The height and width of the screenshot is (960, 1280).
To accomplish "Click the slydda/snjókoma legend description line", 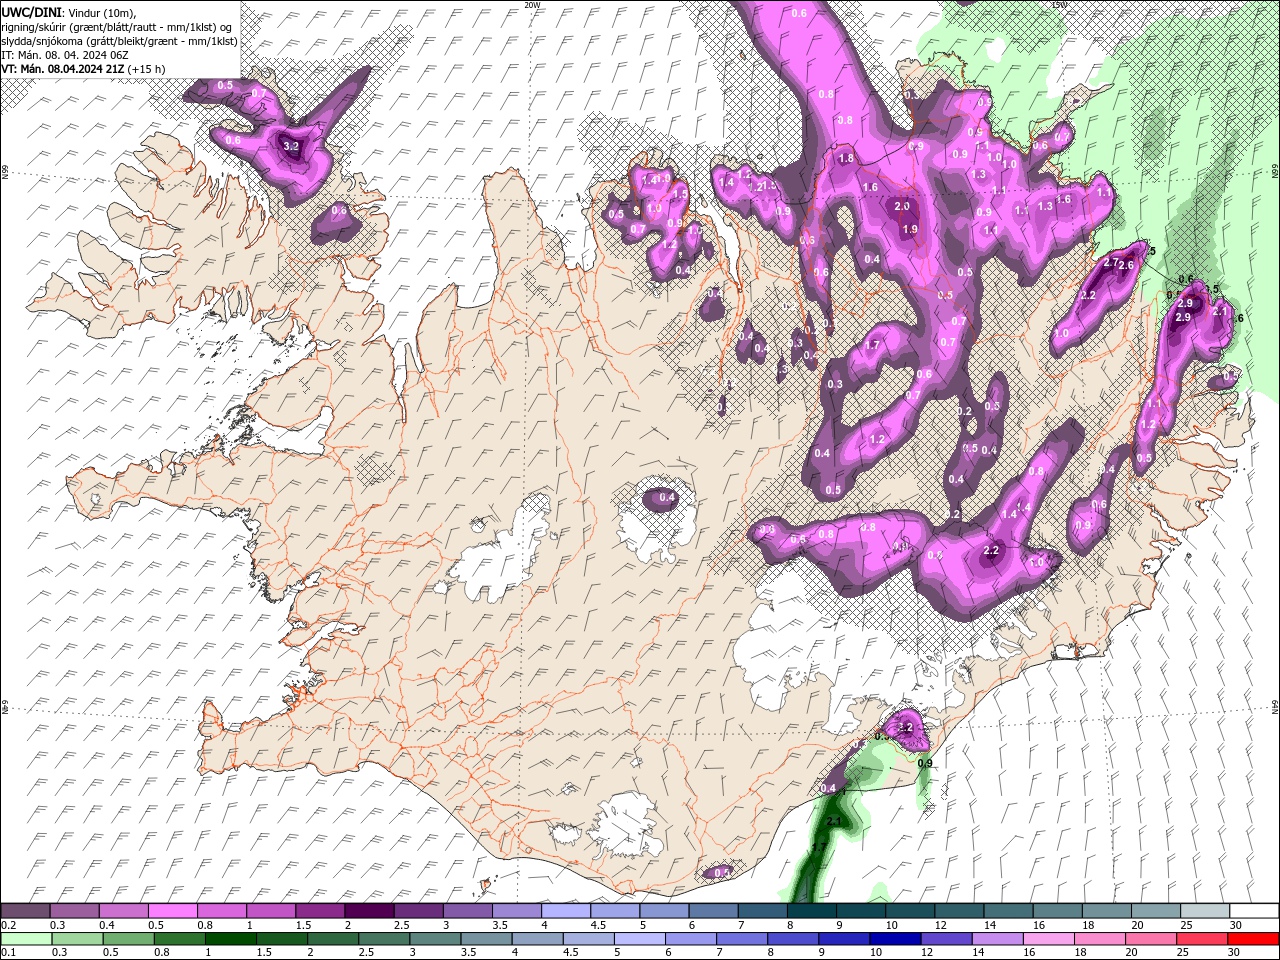I will point(119,40).
